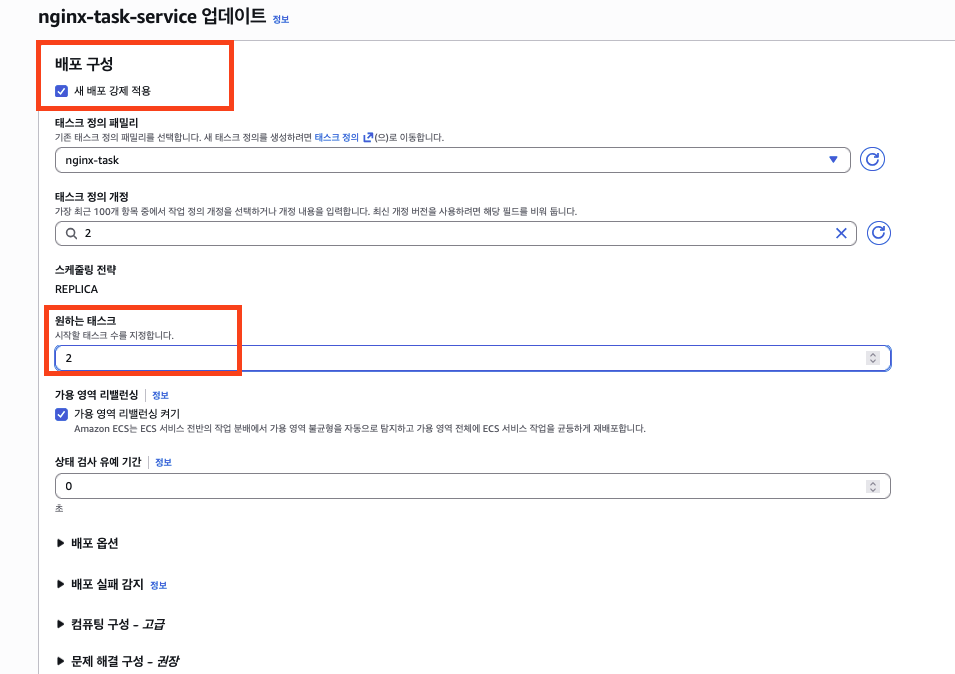Screen dimensions: 955x674
Task: Disable the 가용 영역 리밸런싱 켜기 checkbox
Action: [x=62, y=413]
